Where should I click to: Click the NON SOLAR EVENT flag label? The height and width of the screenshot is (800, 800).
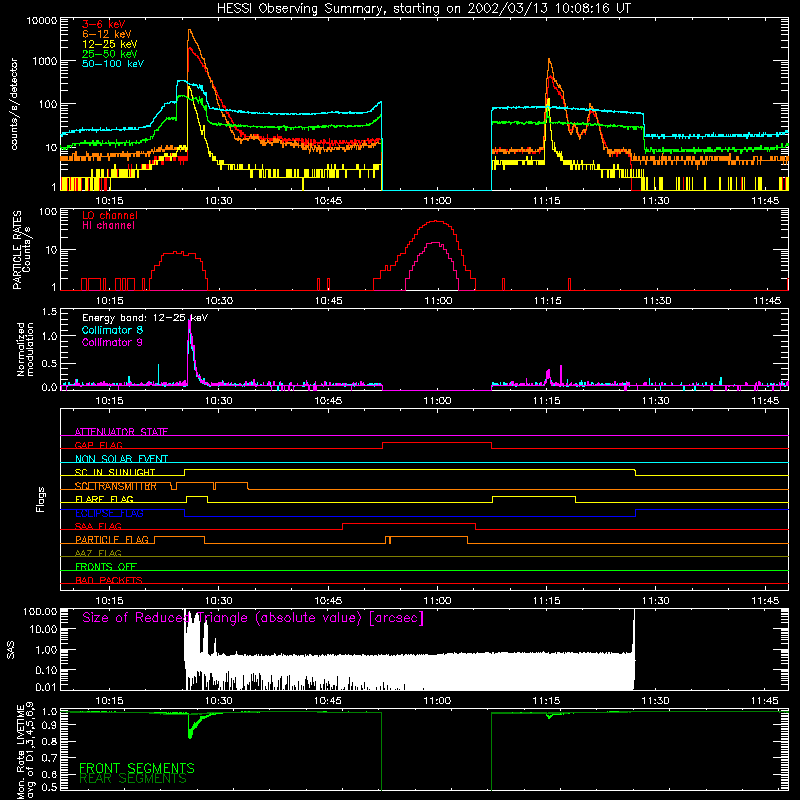coord(121,459)
